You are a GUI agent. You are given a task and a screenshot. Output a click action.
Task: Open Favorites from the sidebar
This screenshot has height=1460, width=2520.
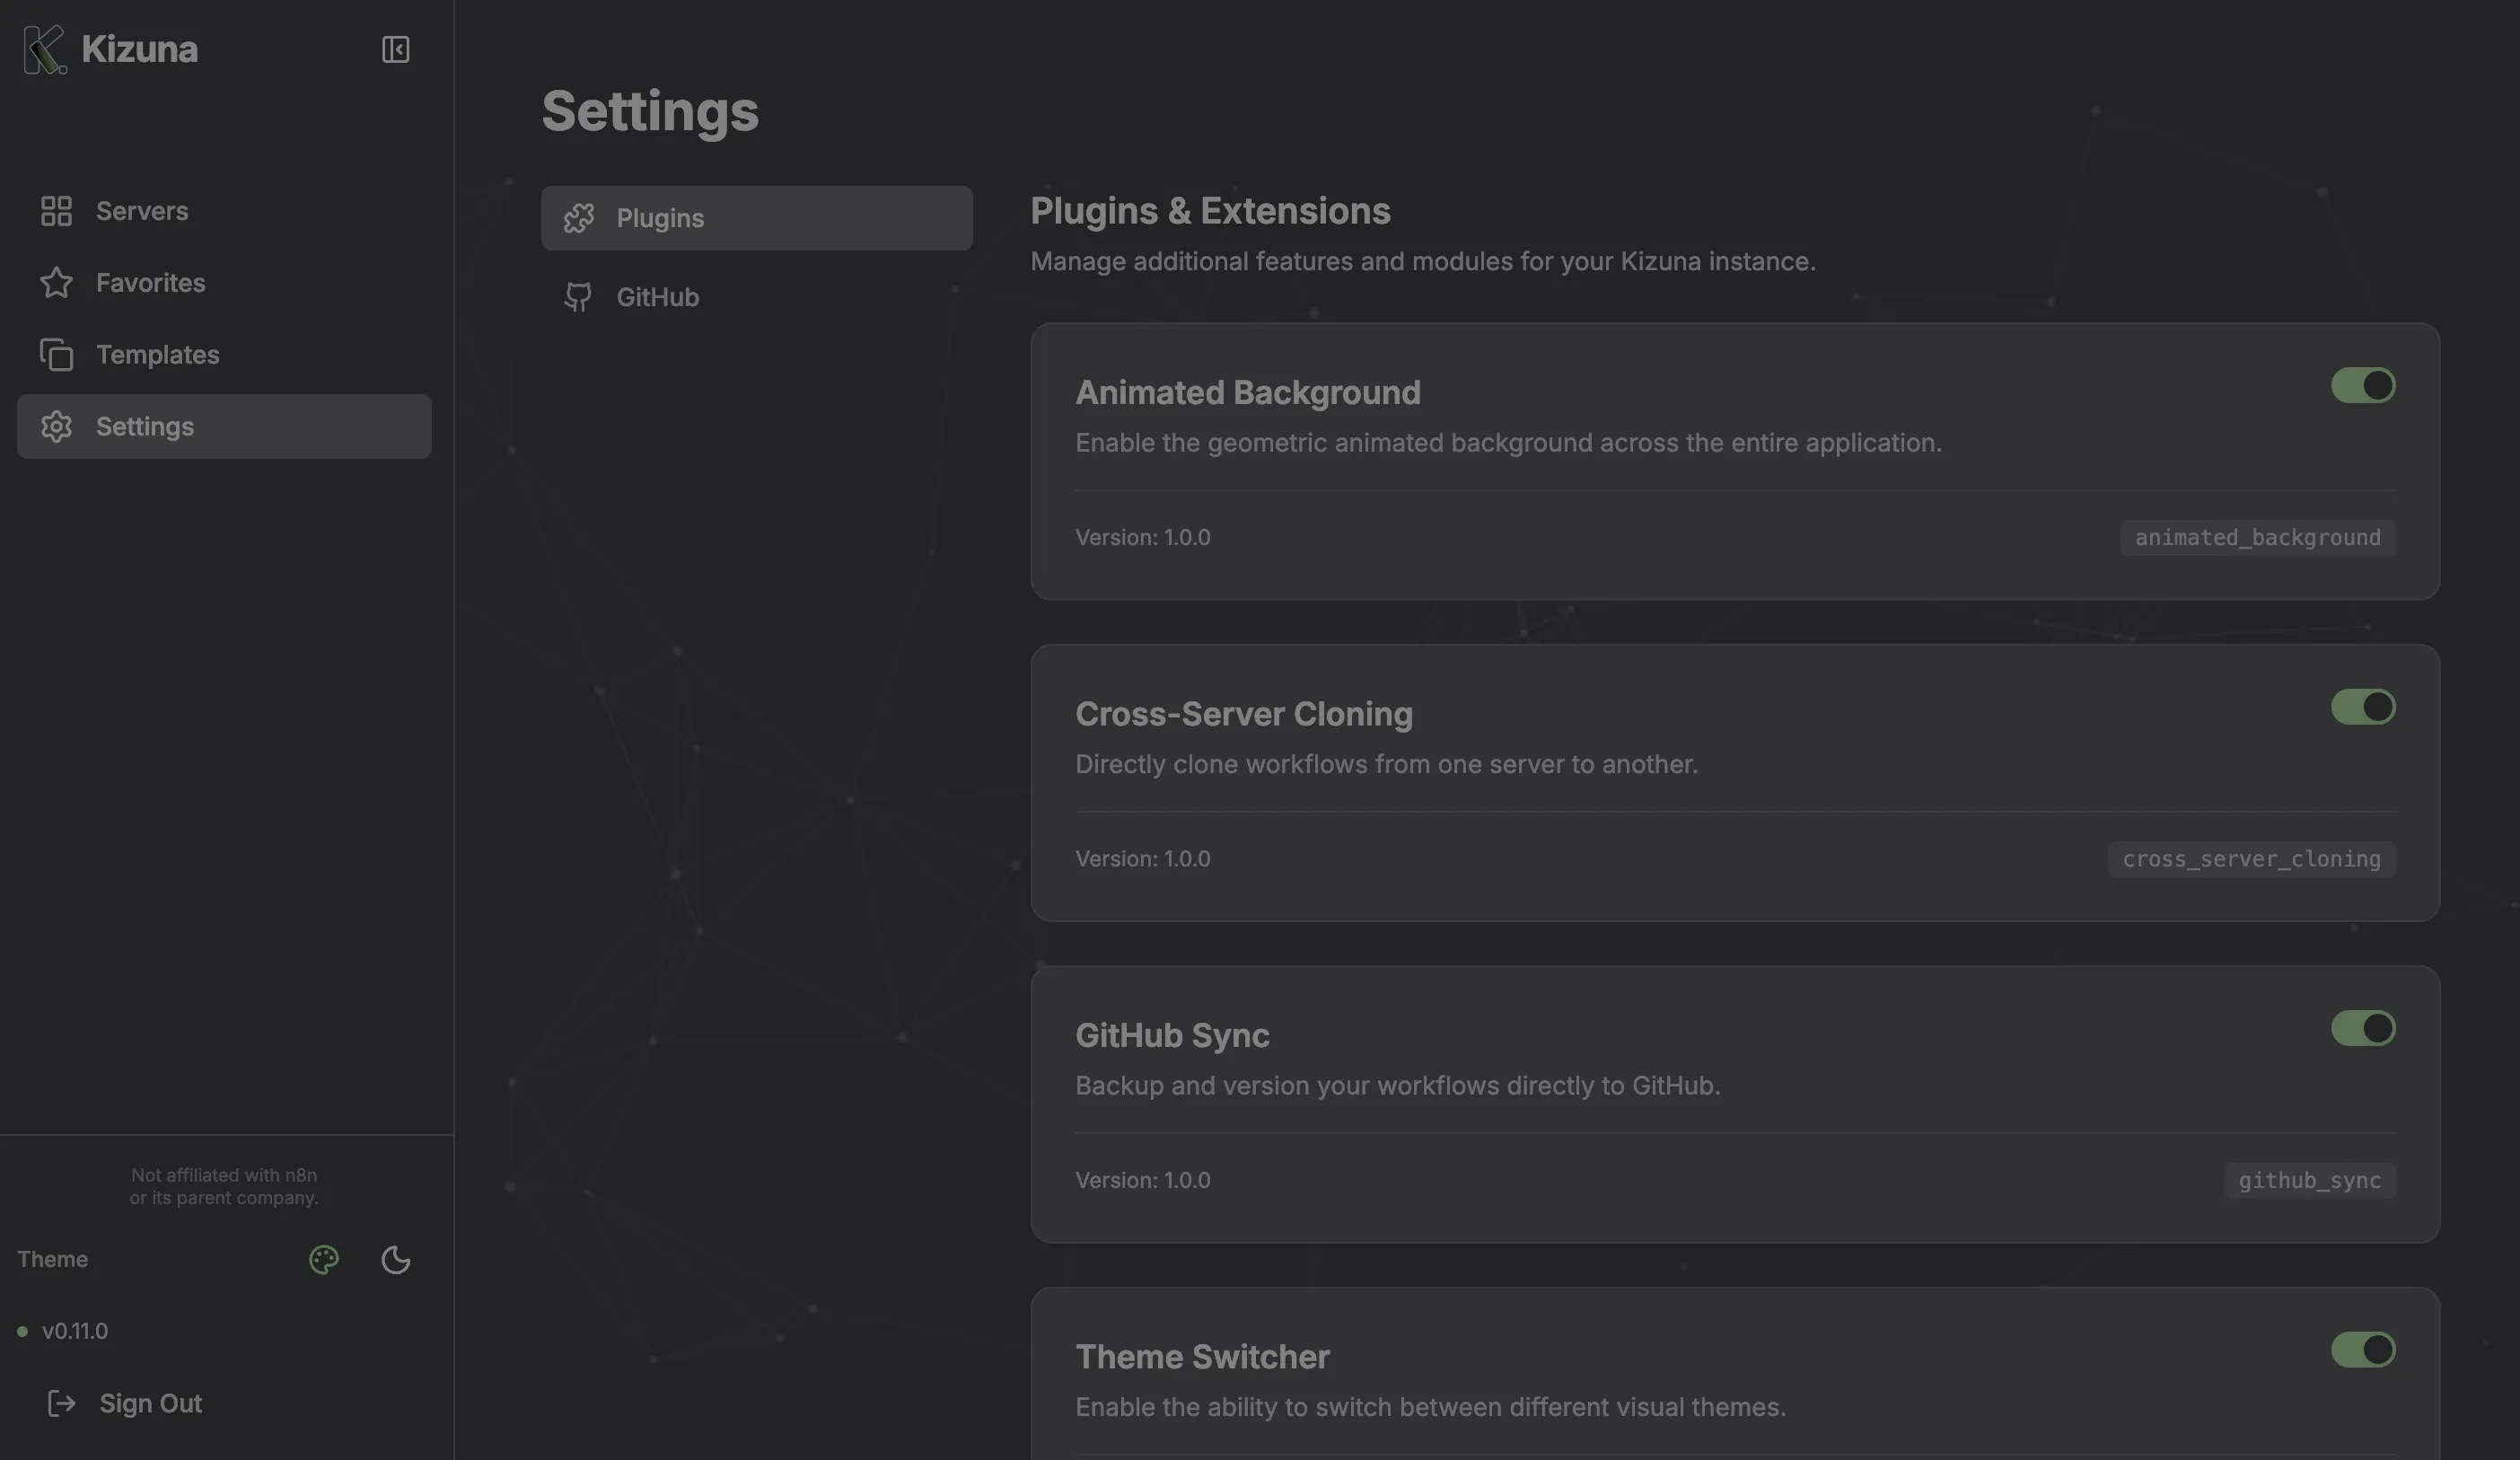pyautogui.click(x=150, y=283)
